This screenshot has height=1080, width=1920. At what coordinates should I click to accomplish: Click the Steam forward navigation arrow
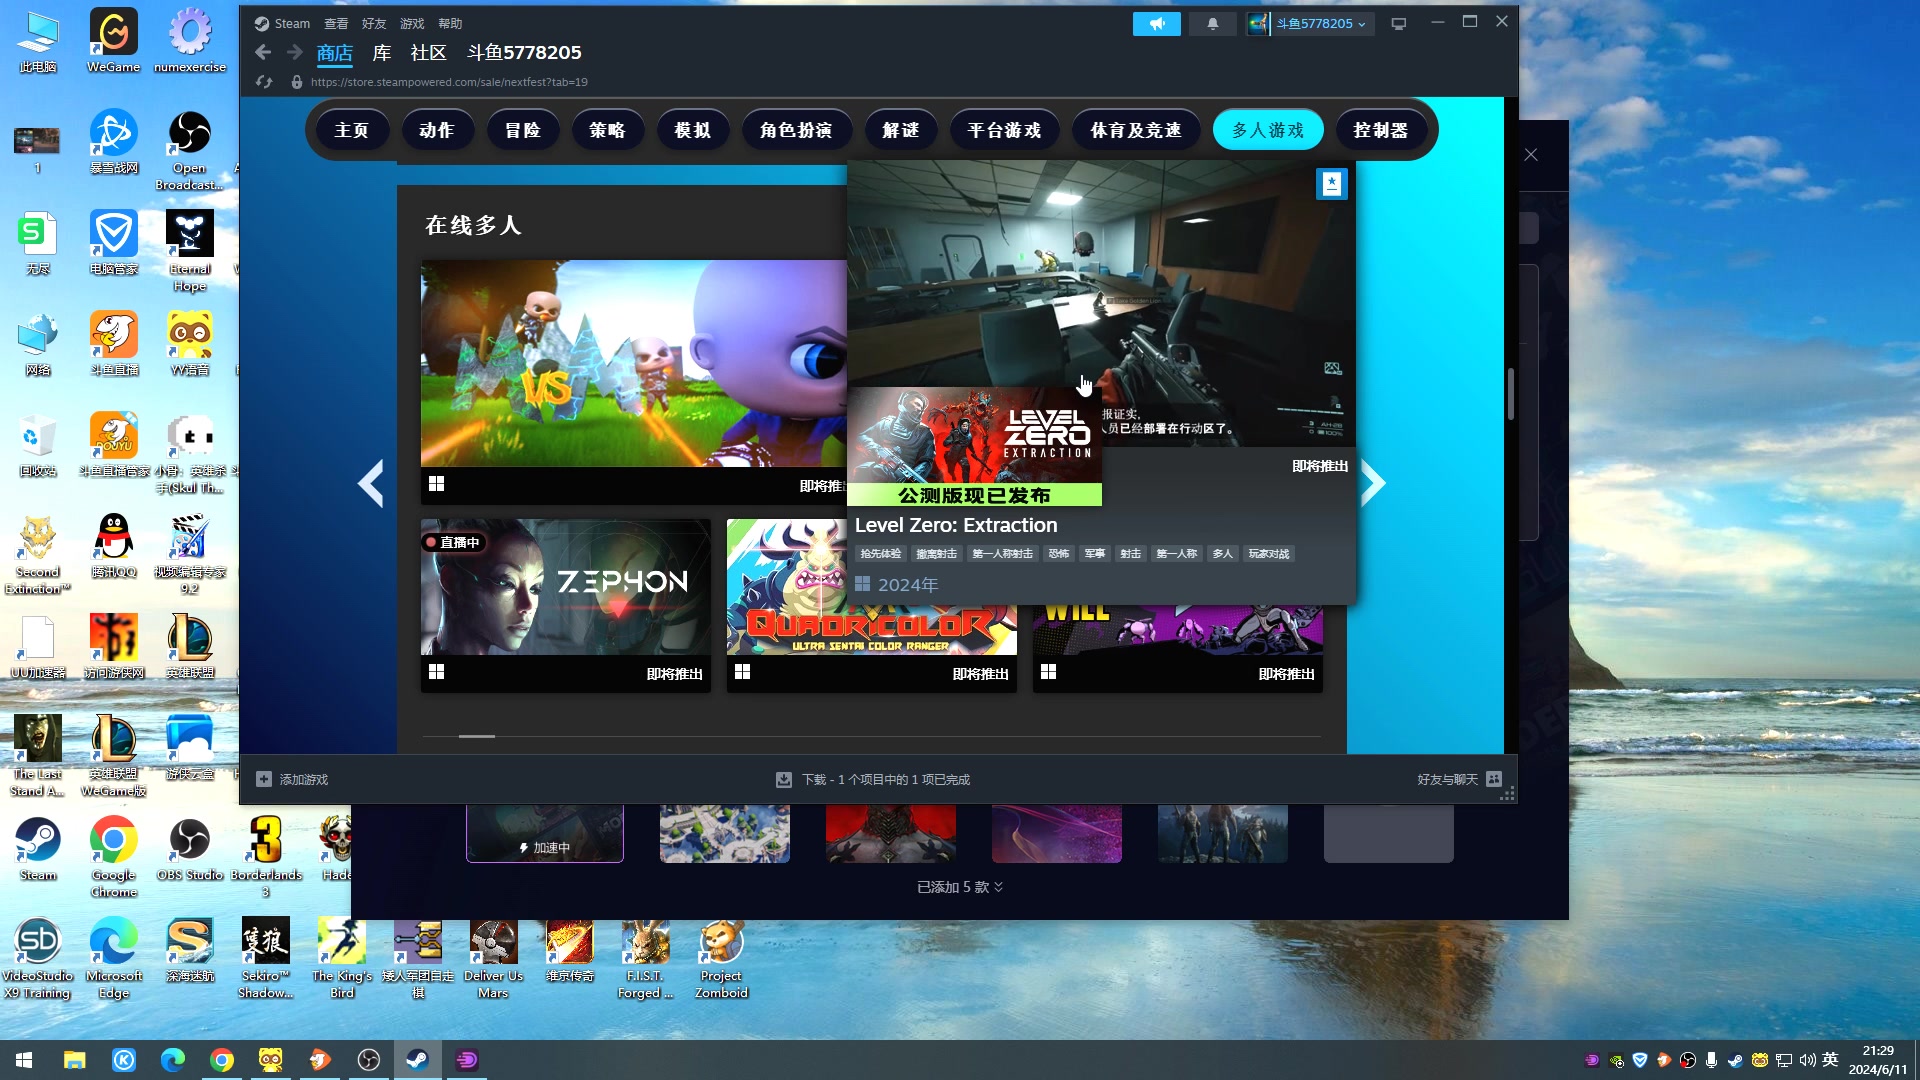(x=294, y=53)
